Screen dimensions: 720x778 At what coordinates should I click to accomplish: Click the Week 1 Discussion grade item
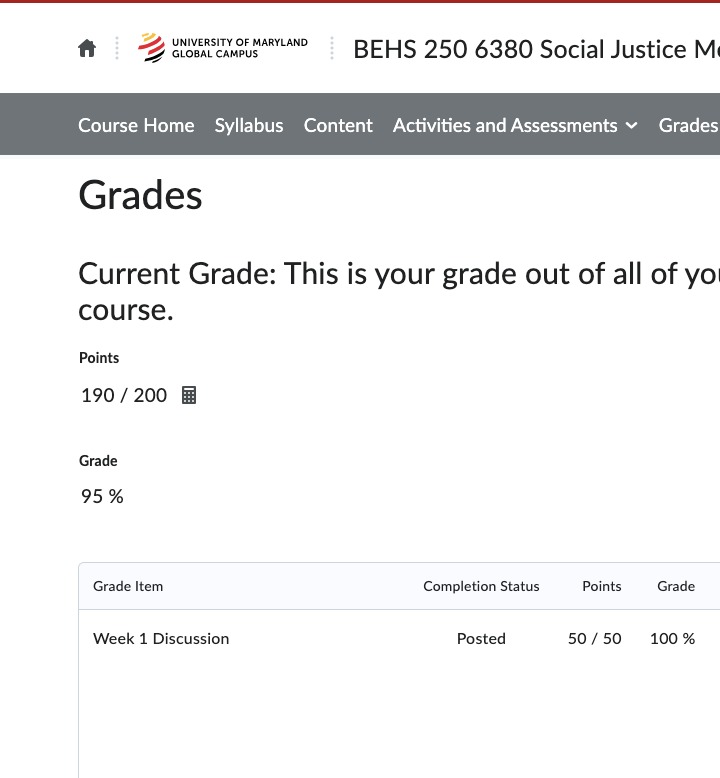[161, 638]
